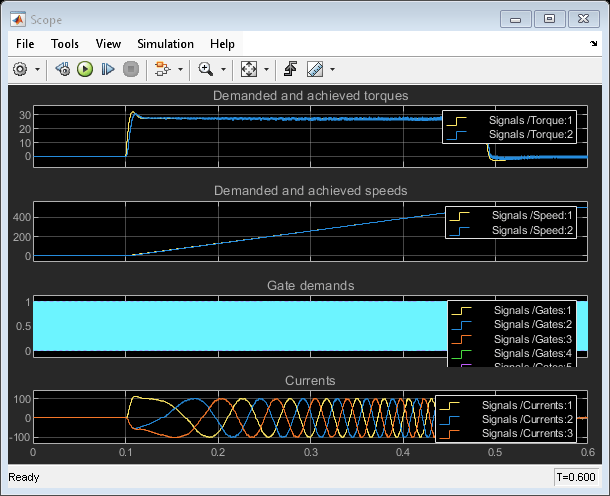The height and width of the screenshot is (496, 610).
Task: Select the Cursor Measurements ruler icon
Action: pyautogui.click(x=315, y=69)
